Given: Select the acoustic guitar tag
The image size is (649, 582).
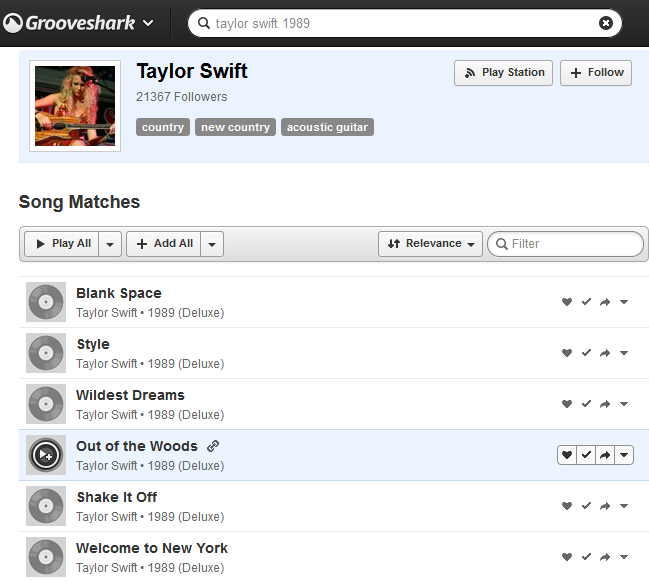Looking at the screenshot, I should 327,127.
